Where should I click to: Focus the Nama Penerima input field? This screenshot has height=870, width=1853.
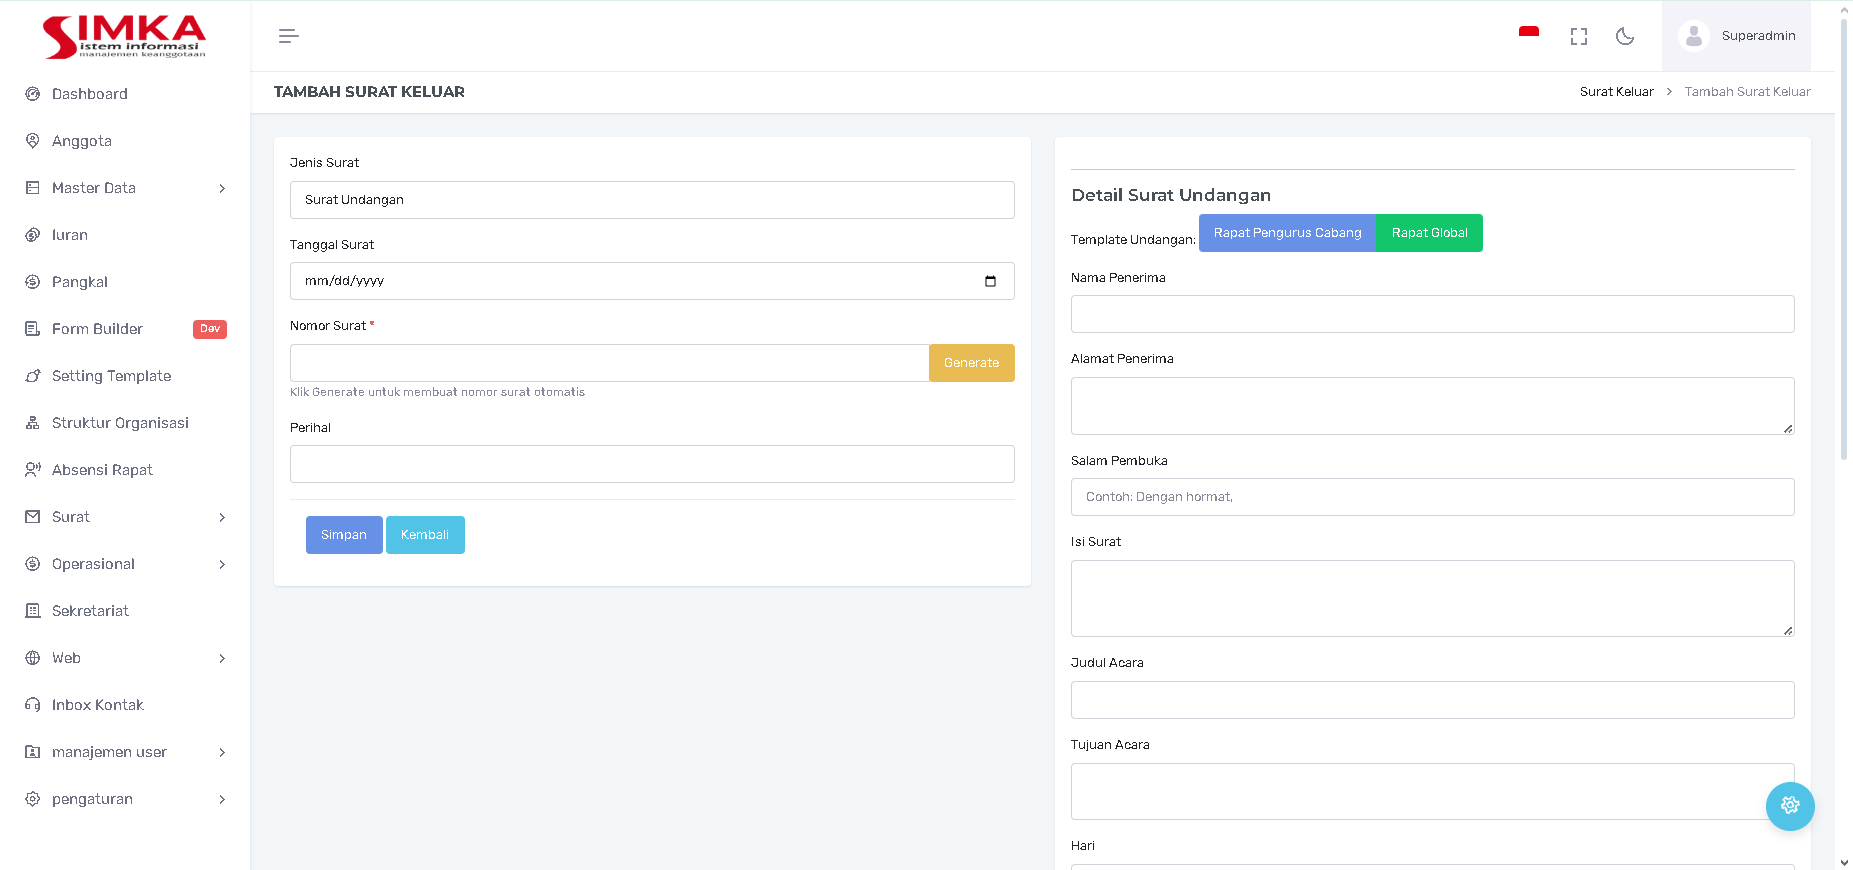1432,314
